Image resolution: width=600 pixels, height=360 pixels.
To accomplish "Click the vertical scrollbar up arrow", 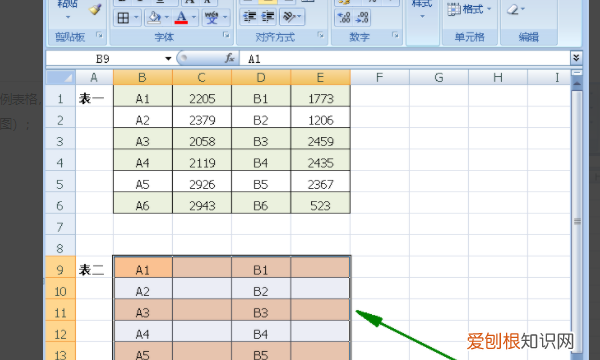I will point(577,83).
